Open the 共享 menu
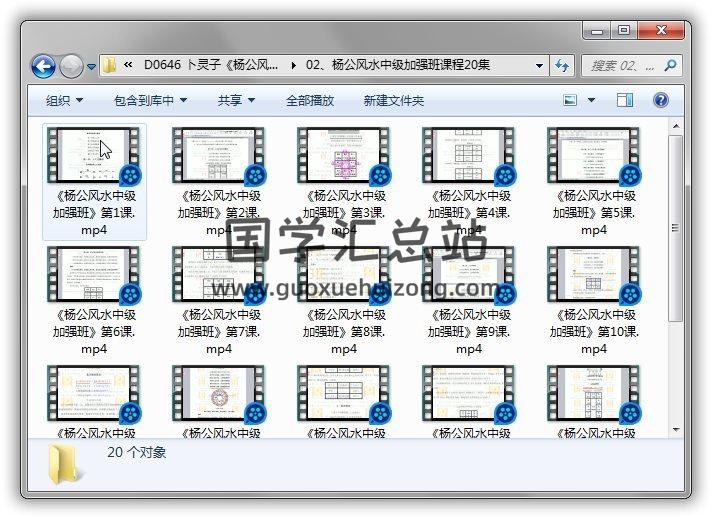The width and height of the screenshot is (712, 519). [x=236, y=100]
